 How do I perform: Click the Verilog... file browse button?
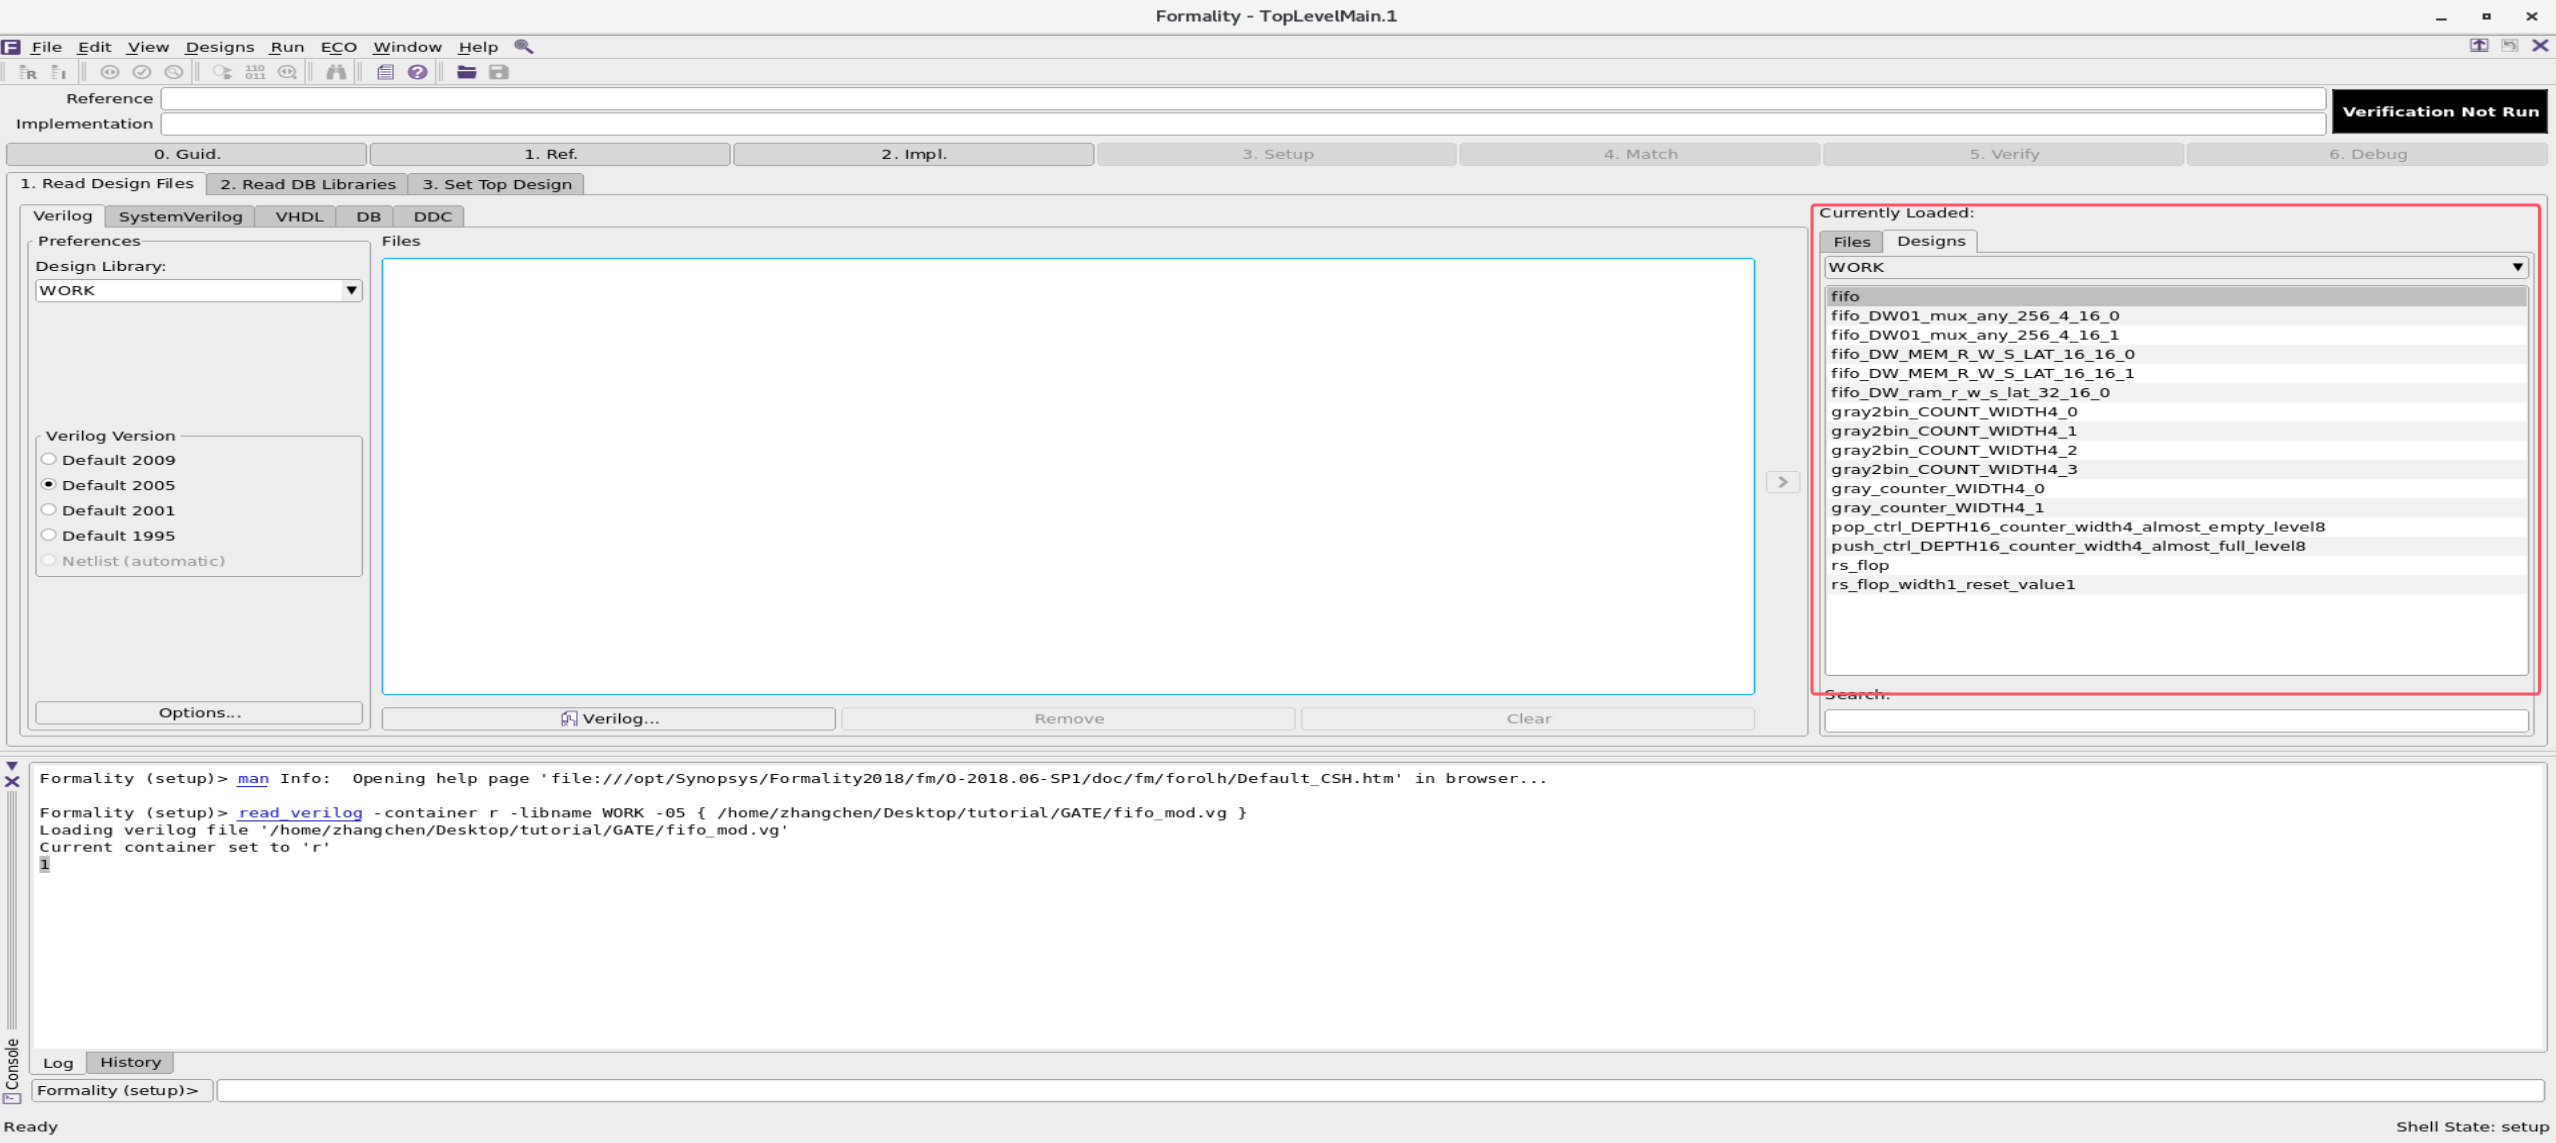coord(608,718)
